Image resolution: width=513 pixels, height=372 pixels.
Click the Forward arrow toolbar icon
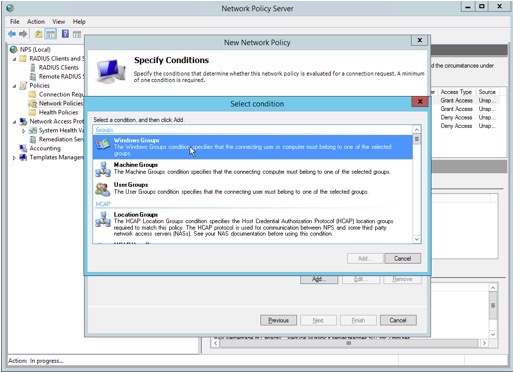[23, 34]
